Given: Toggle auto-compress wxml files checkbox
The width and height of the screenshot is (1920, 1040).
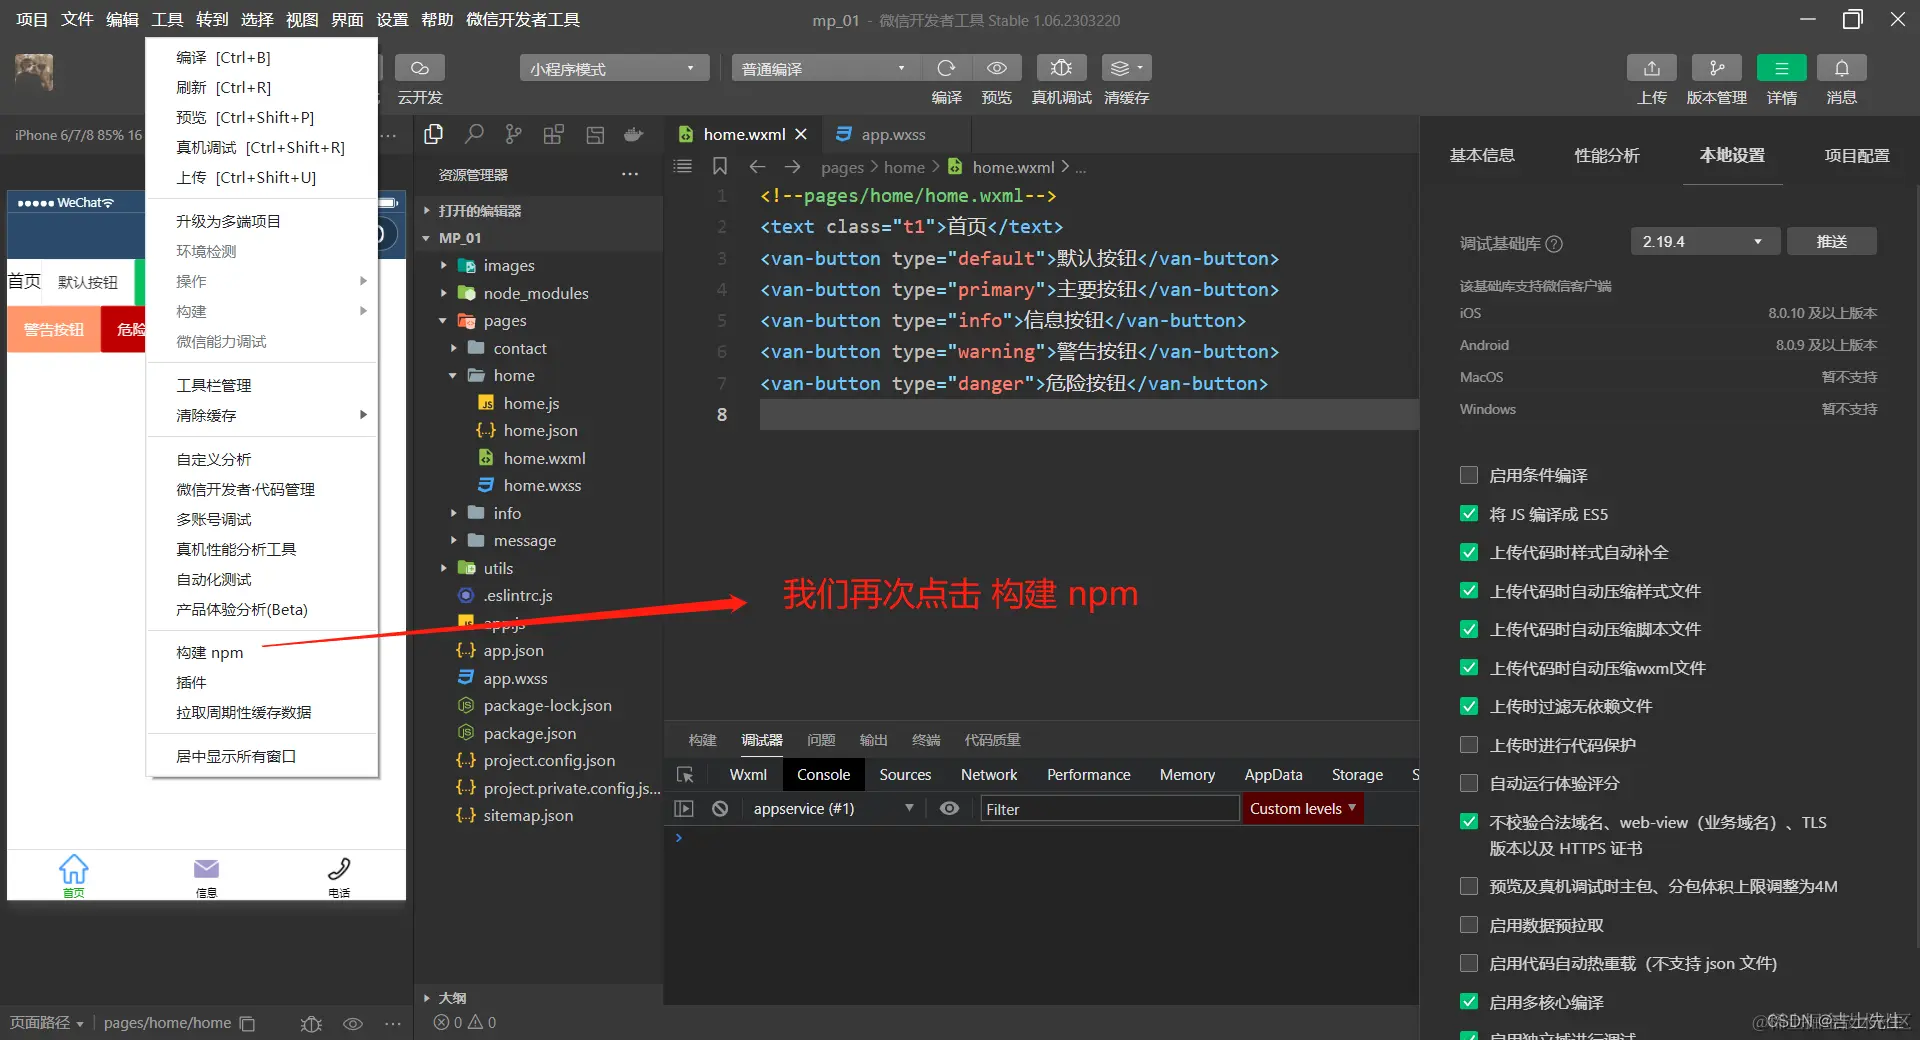Looking at the screenshot, I should pos(1469,668).
